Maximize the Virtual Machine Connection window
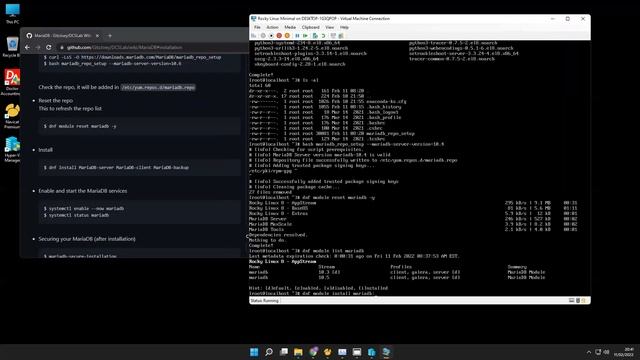 tap(567, 19)
